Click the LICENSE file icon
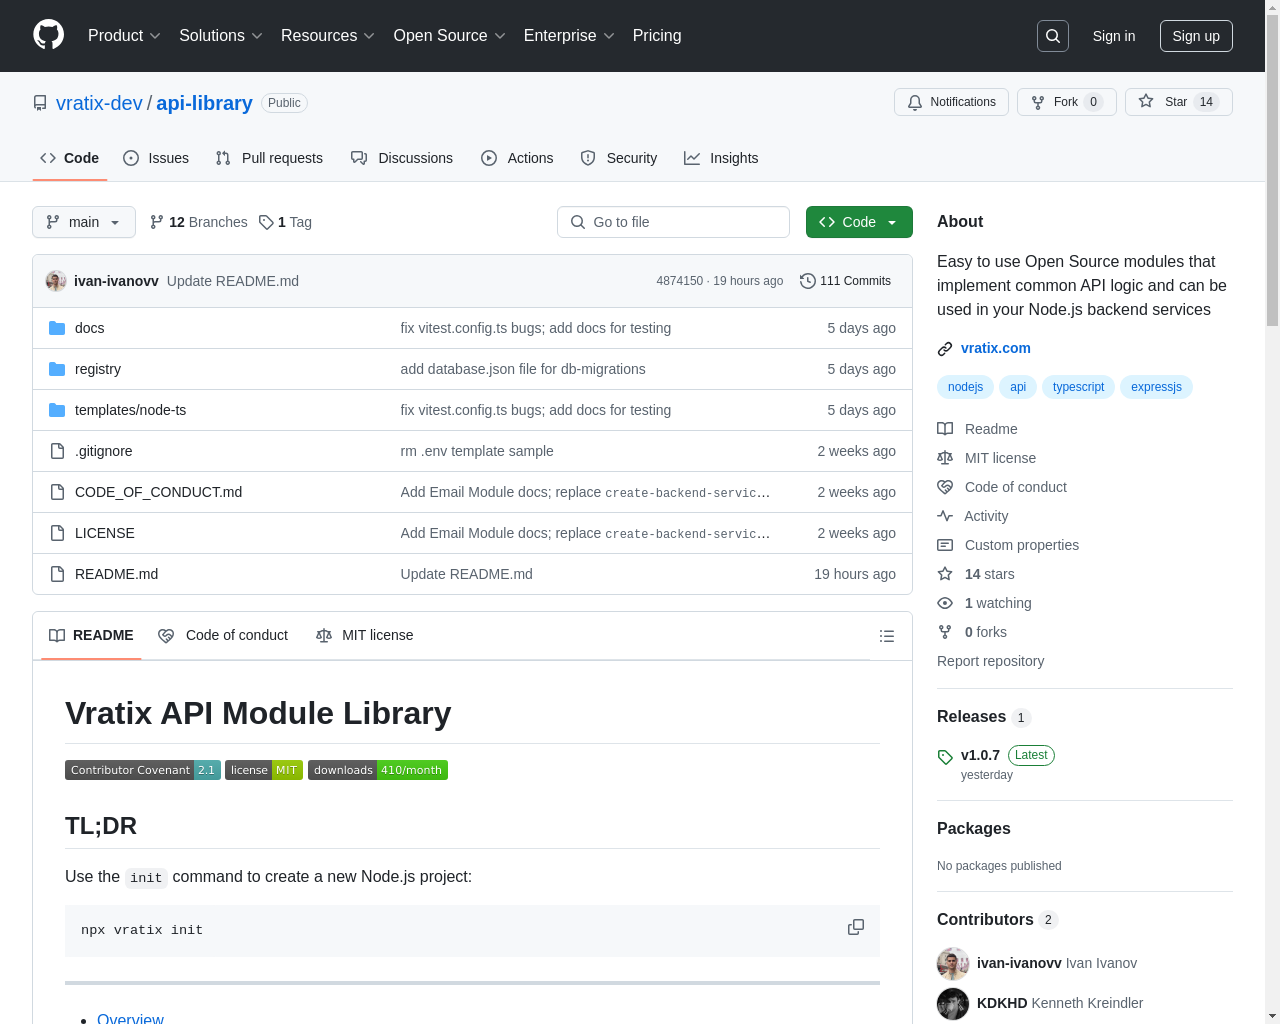Screen dimensions: 1280x1024 pyautogui.click(x=57, y=533)
